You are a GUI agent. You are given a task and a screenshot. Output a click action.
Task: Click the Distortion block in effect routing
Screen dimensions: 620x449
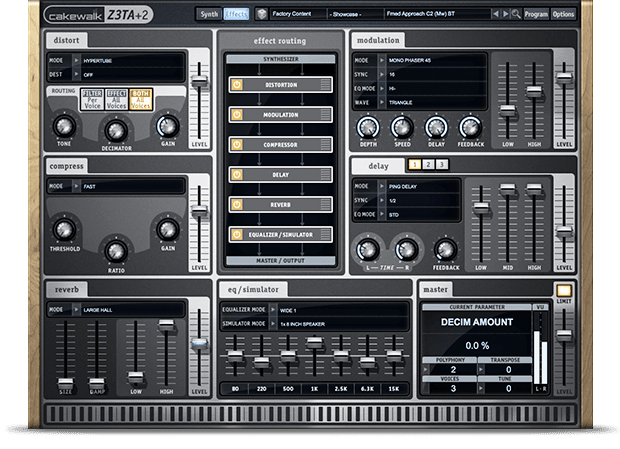281,85
